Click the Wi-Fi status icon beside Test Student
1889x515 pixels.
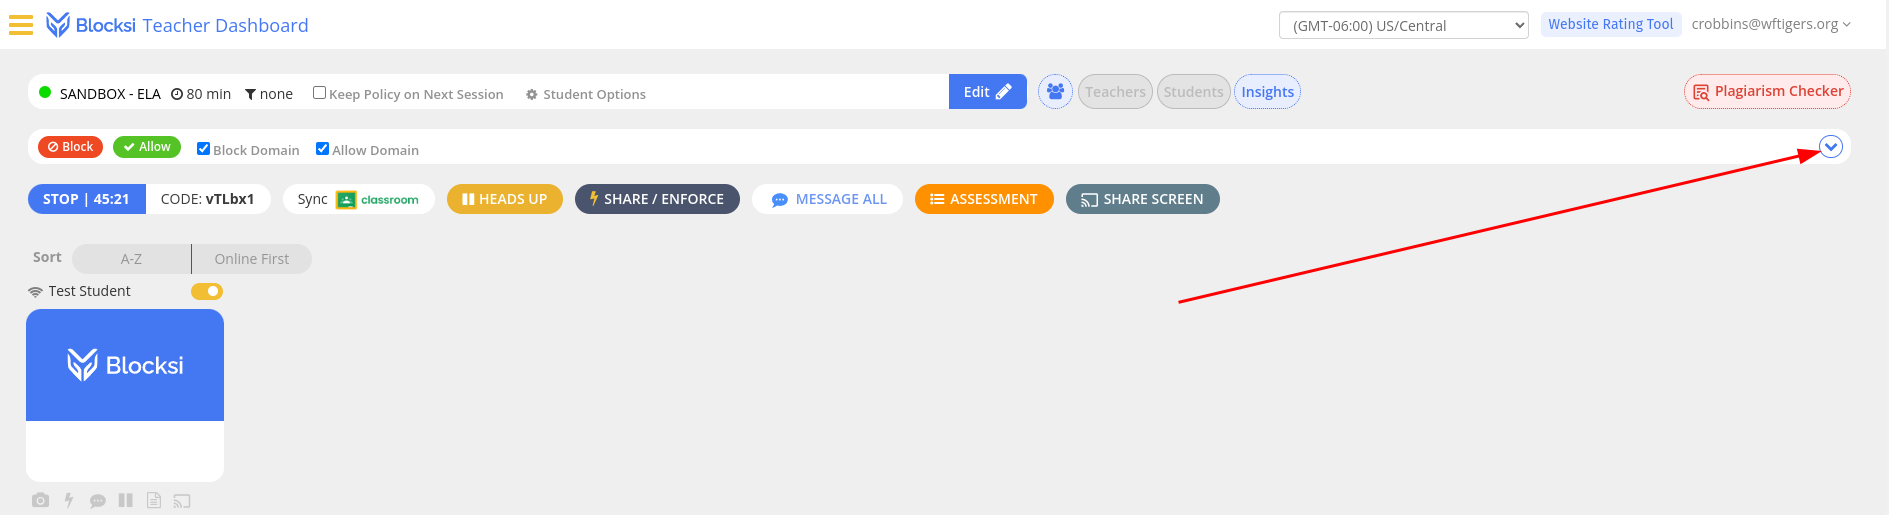tap(35, 292)
